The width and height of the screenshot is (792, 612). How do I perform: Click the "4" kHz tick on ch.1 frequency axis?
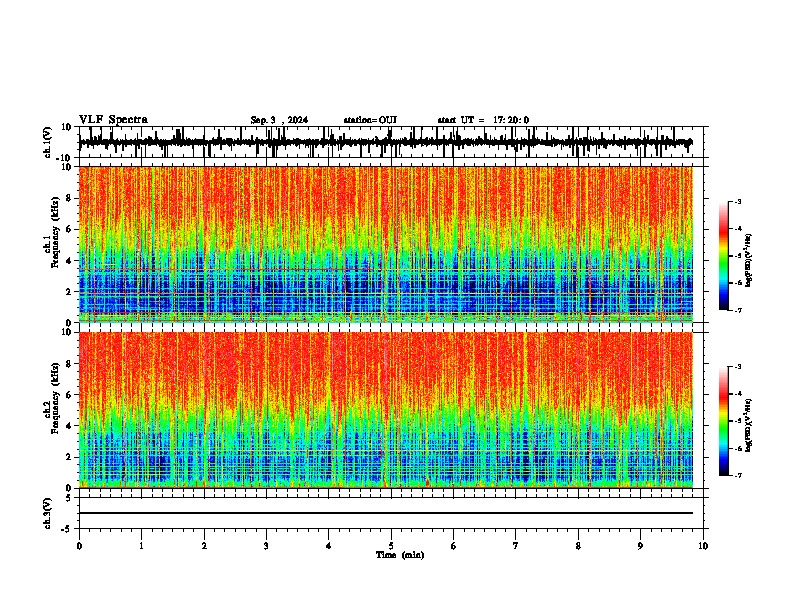[70, 261]
